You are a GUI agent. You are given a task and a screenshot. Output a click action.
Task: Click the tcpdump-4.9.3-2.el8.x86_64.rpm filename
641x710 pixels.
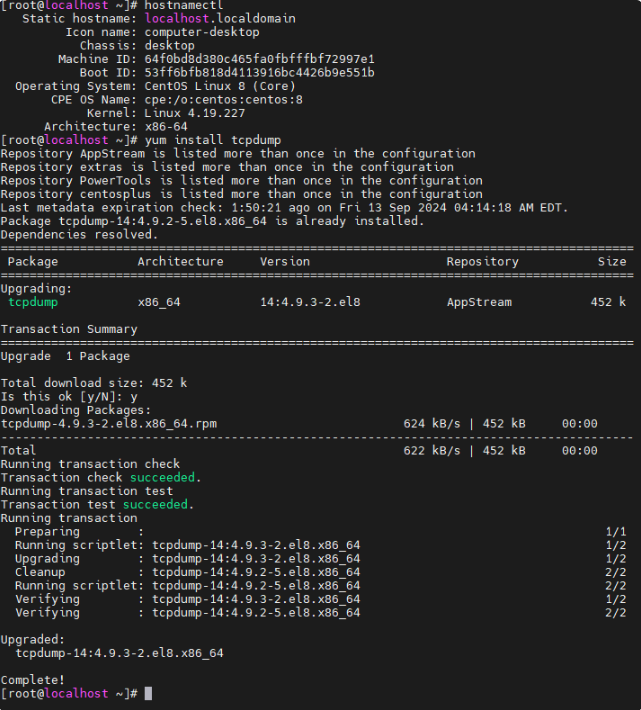pos(109,424)
